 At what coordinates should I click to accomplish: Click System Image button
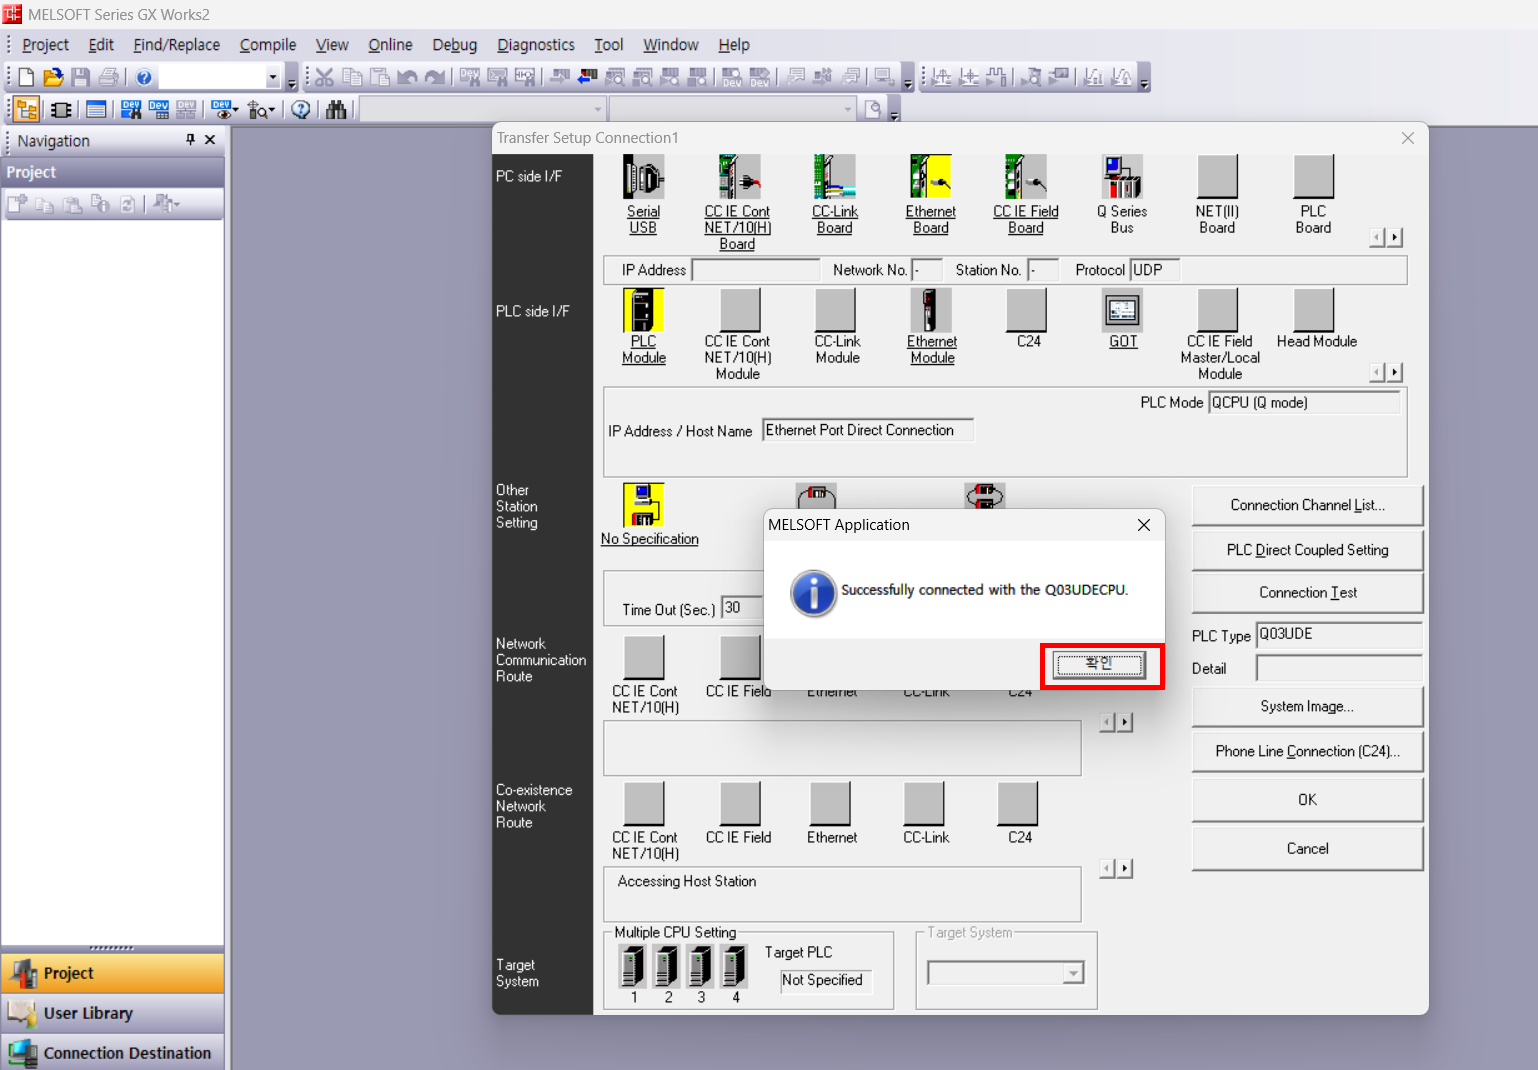(1307, 706)
